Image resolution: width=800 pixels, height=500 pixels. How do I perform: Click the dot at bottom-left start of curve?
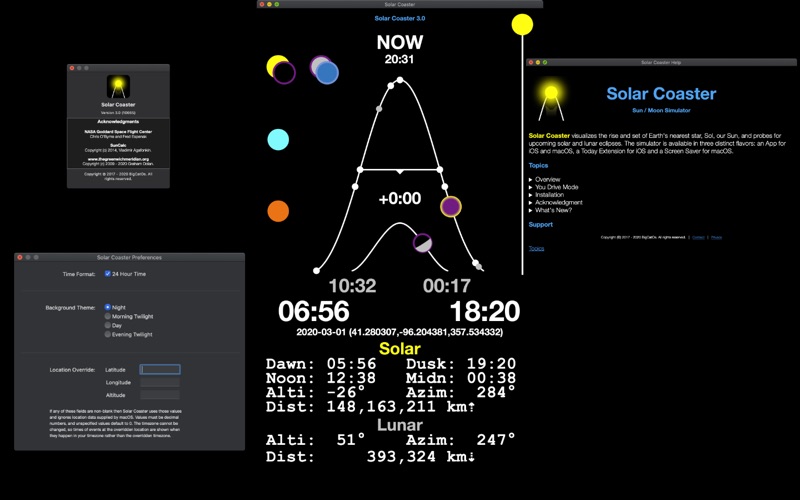316,270
